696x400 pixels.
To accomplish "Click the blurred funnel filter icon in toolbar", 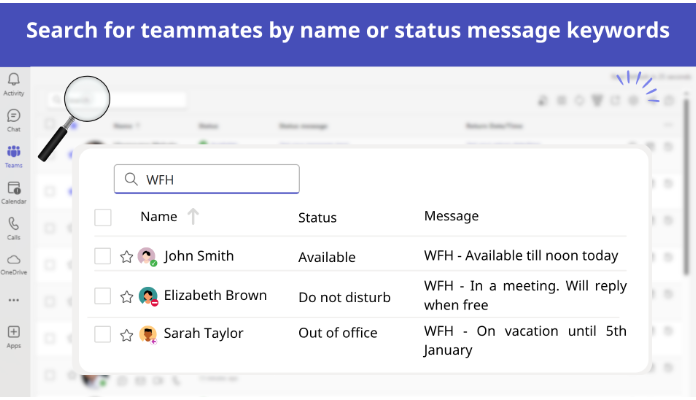I will click(597, 101).
